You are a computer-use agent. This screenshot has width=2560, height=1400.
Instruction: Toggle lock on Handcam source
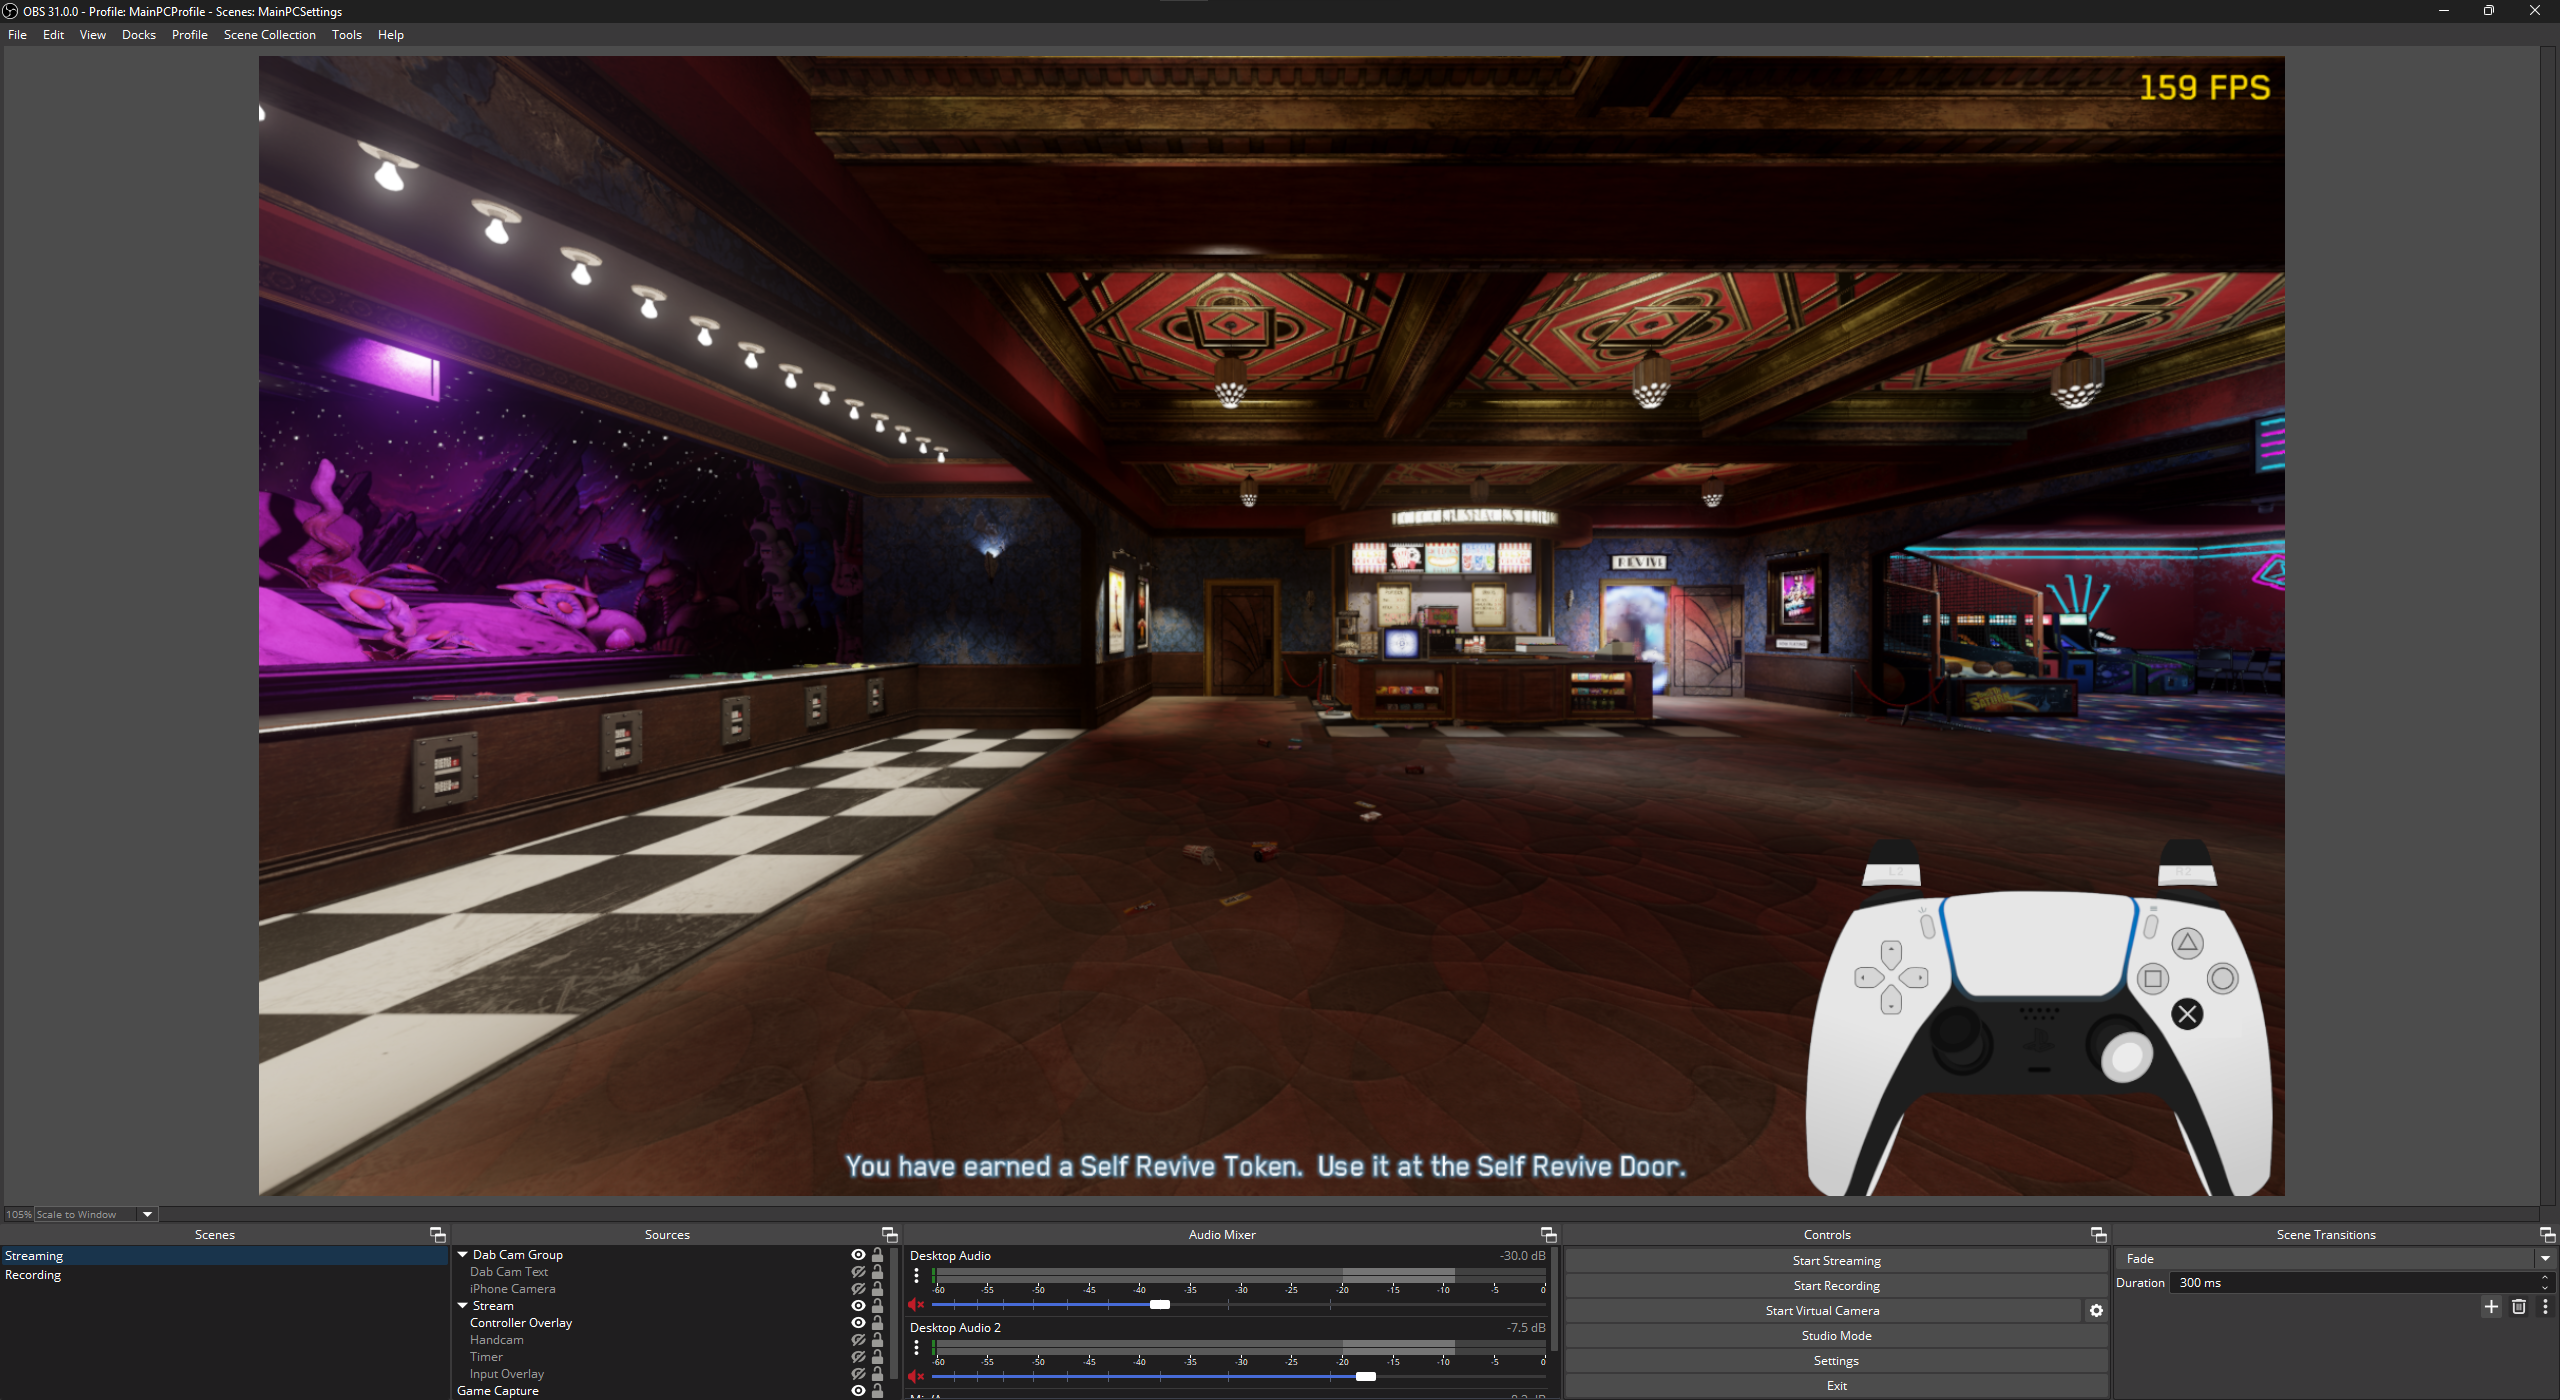(x=877, y=1340)
